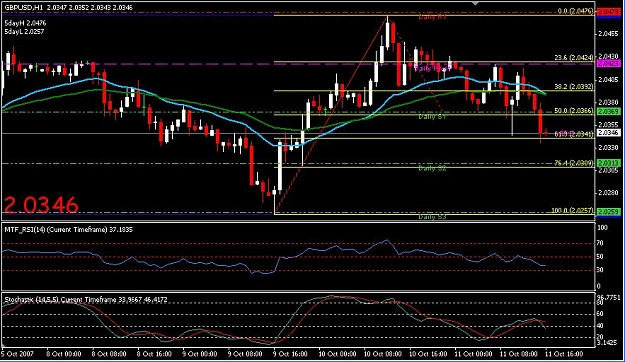Click the Daily R1 level label
Viewport: 625px width, 362px height.
click(432, 17)
